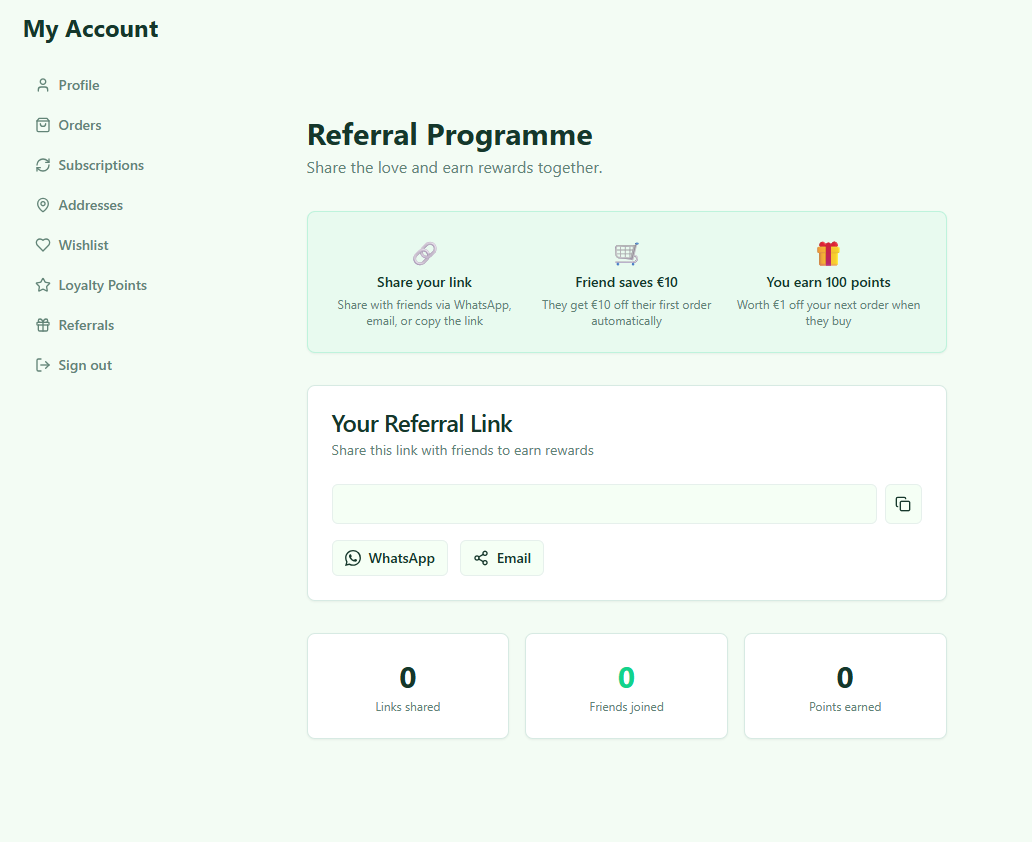Click the shopping cart emoji icon
This screenshot has height=842, width=1032.
(627, 253)
